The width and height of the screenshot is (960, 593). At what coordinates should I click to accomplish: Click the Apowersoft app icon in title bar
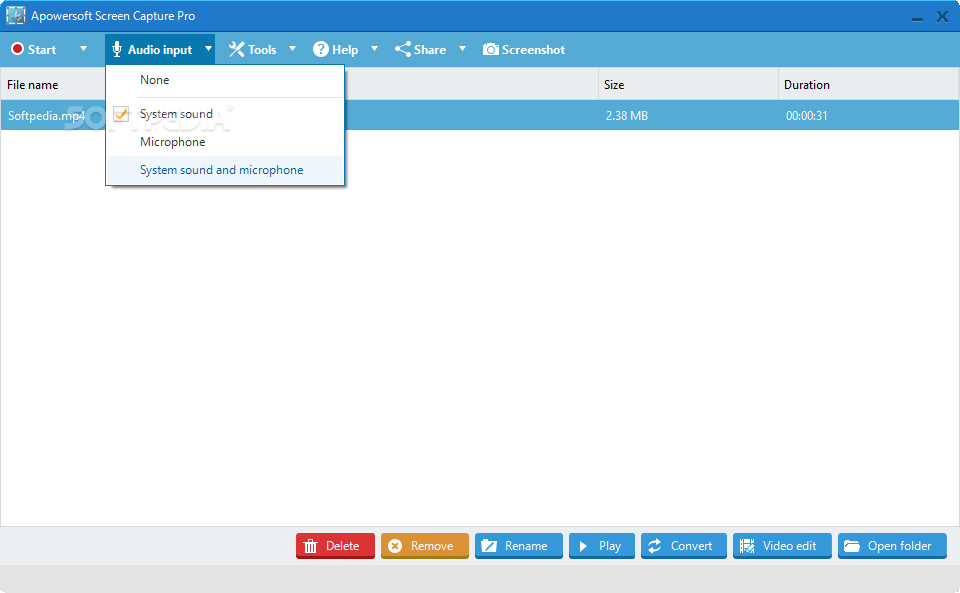click(15, 15)
